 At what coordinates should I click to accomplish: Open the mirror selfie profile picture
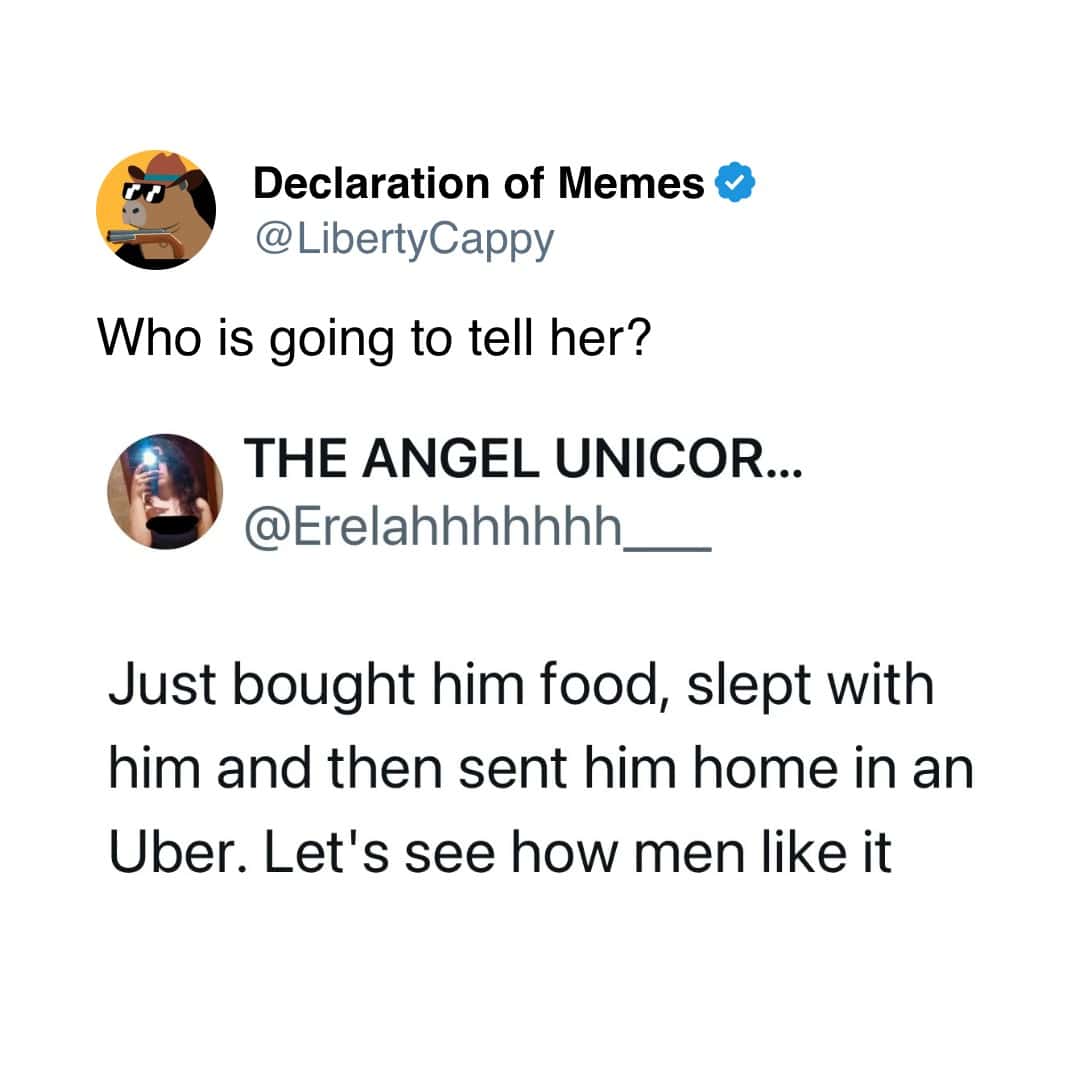[165, 491]
